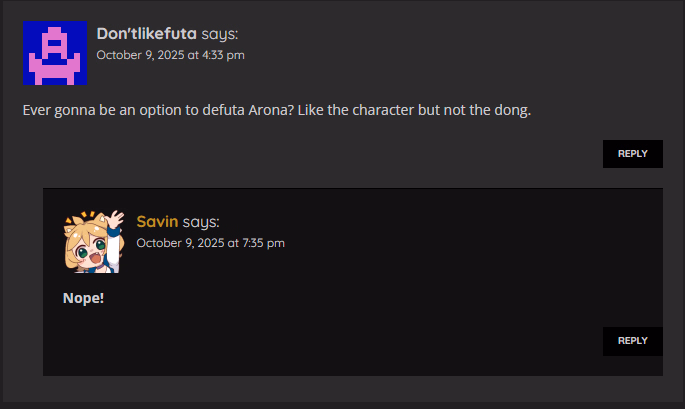Click the Don'tlikefuta author name

[x=146, y=34]
